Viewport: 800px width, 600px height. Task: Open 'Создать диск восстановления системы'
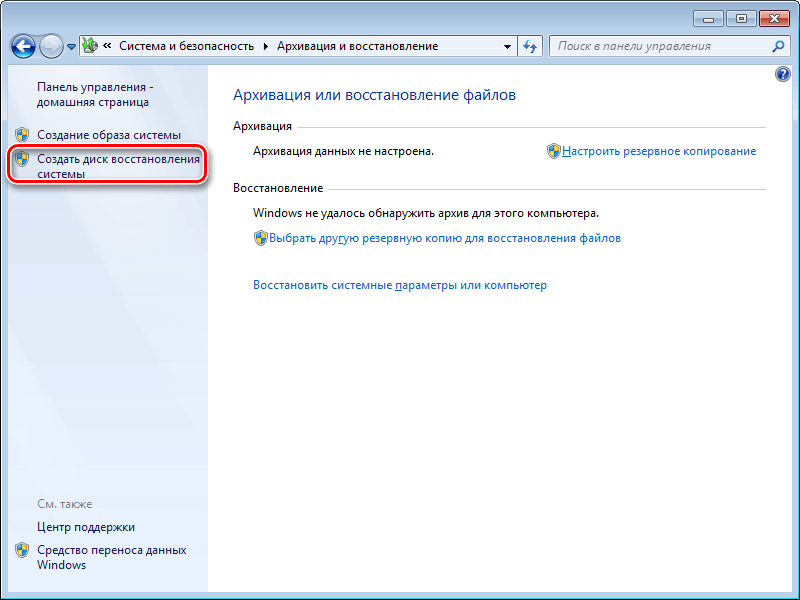coord(118,166)
